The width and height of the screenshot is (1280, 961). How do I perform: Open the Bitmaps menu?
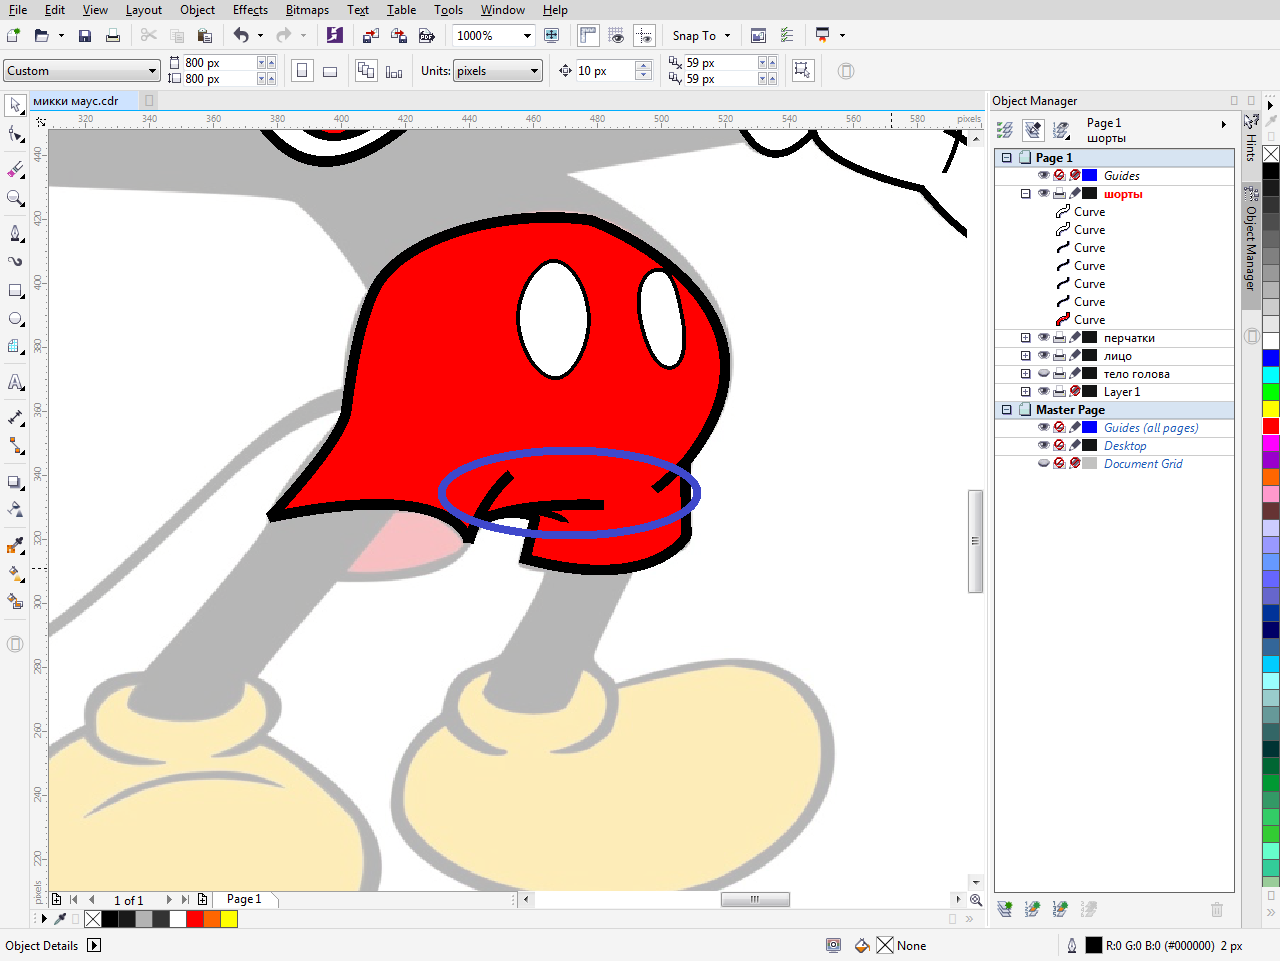pyautogui.click(x=307, y=10)
